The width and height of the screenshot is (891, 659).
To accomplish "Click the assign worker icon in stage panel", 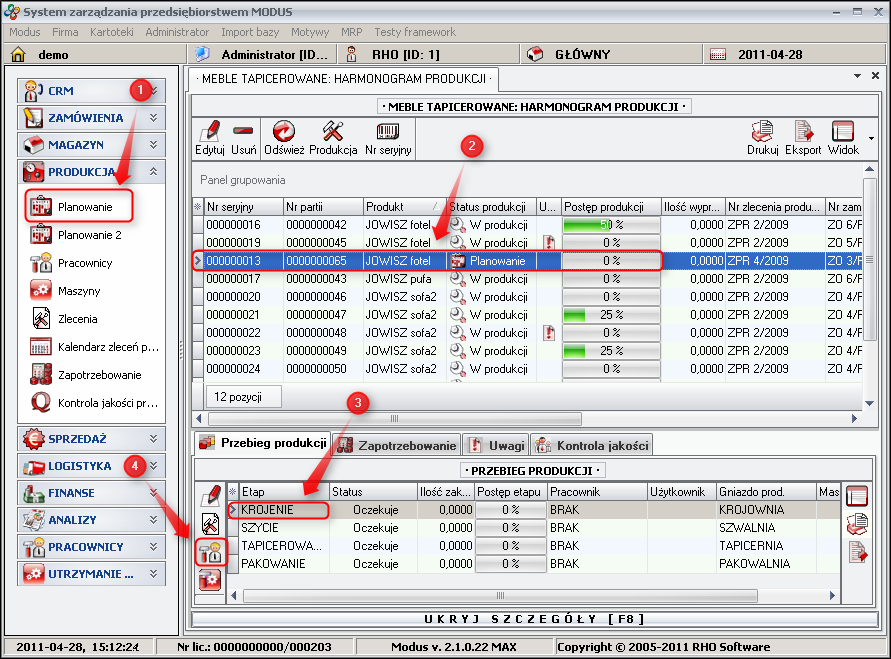I will [x=210, y=551].
